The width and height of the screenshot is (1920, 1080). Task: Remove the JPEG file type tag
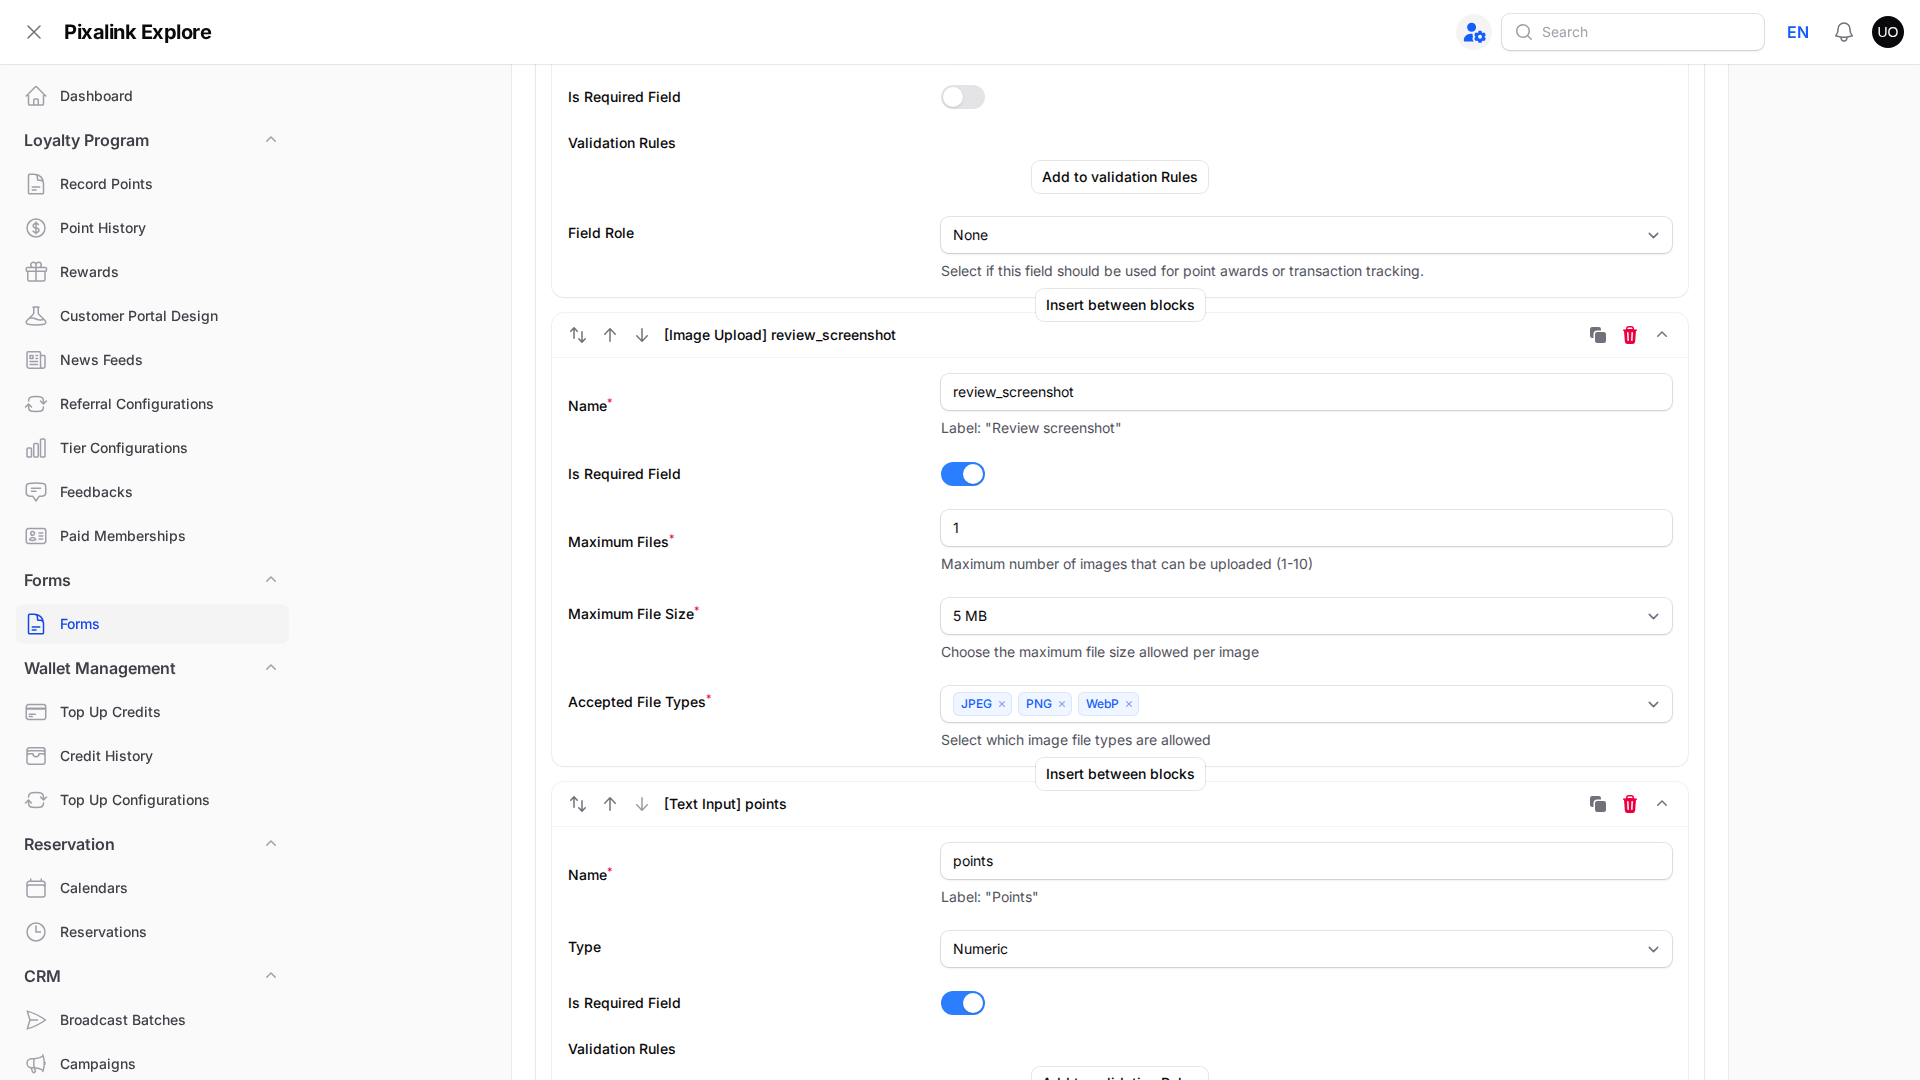tap(1002, 704)
